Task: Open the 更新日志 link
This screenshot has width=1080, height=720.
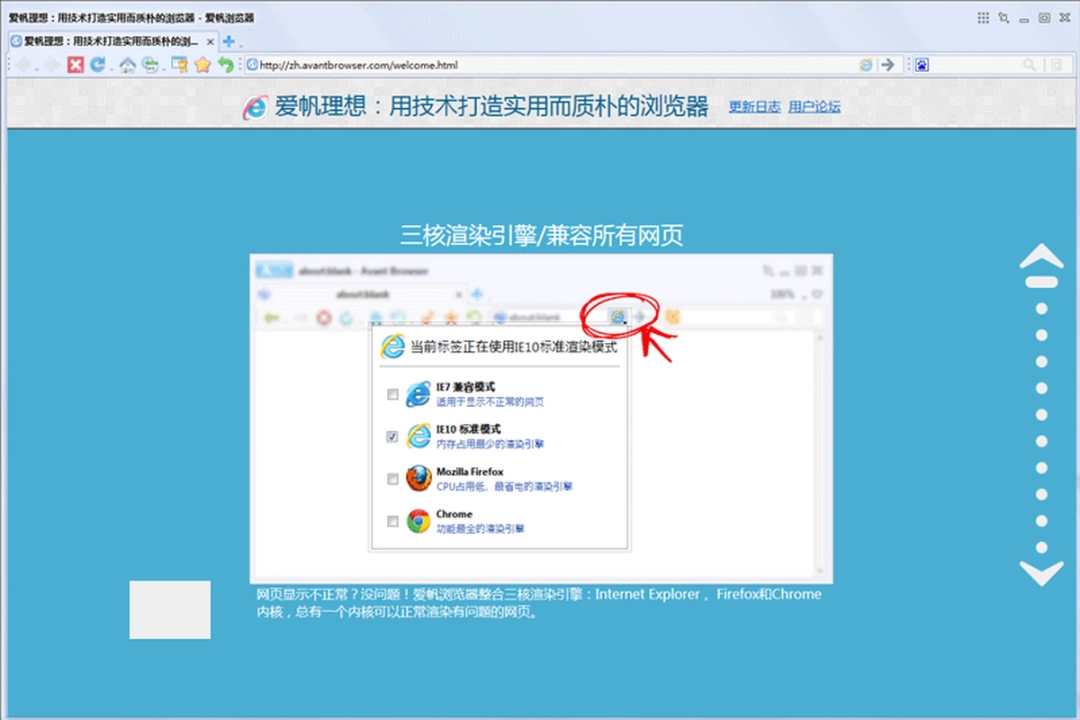Action: (x=755, y=106)
